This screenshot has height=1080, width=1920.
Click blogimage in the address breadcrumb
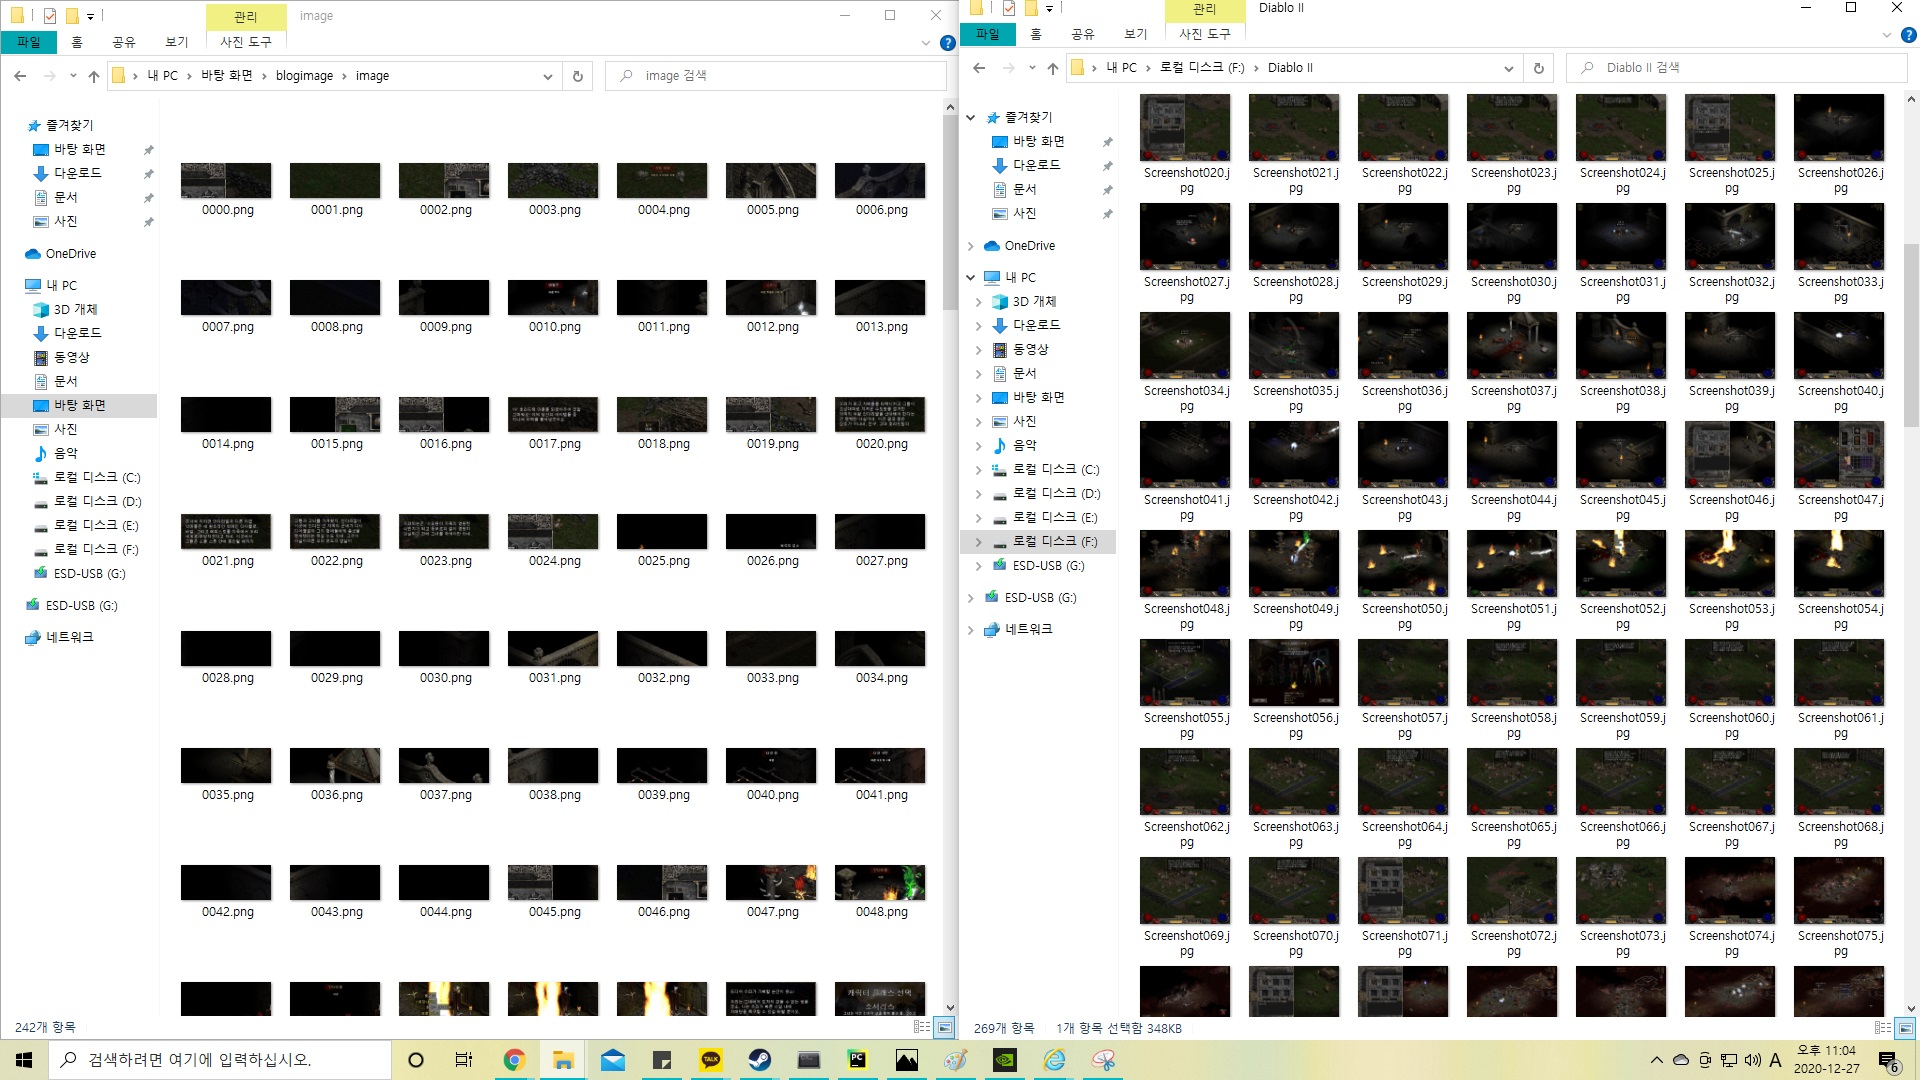304,76
